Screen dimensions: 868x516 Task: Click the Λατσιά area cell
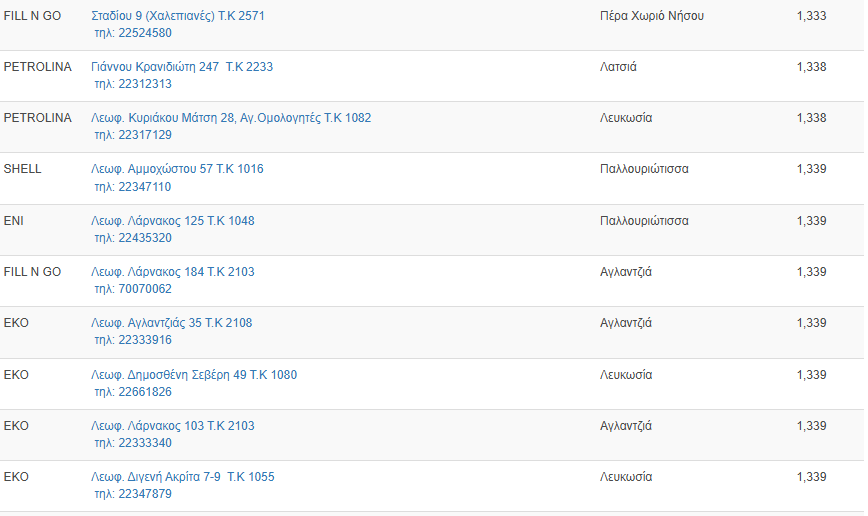pos(618,67)
